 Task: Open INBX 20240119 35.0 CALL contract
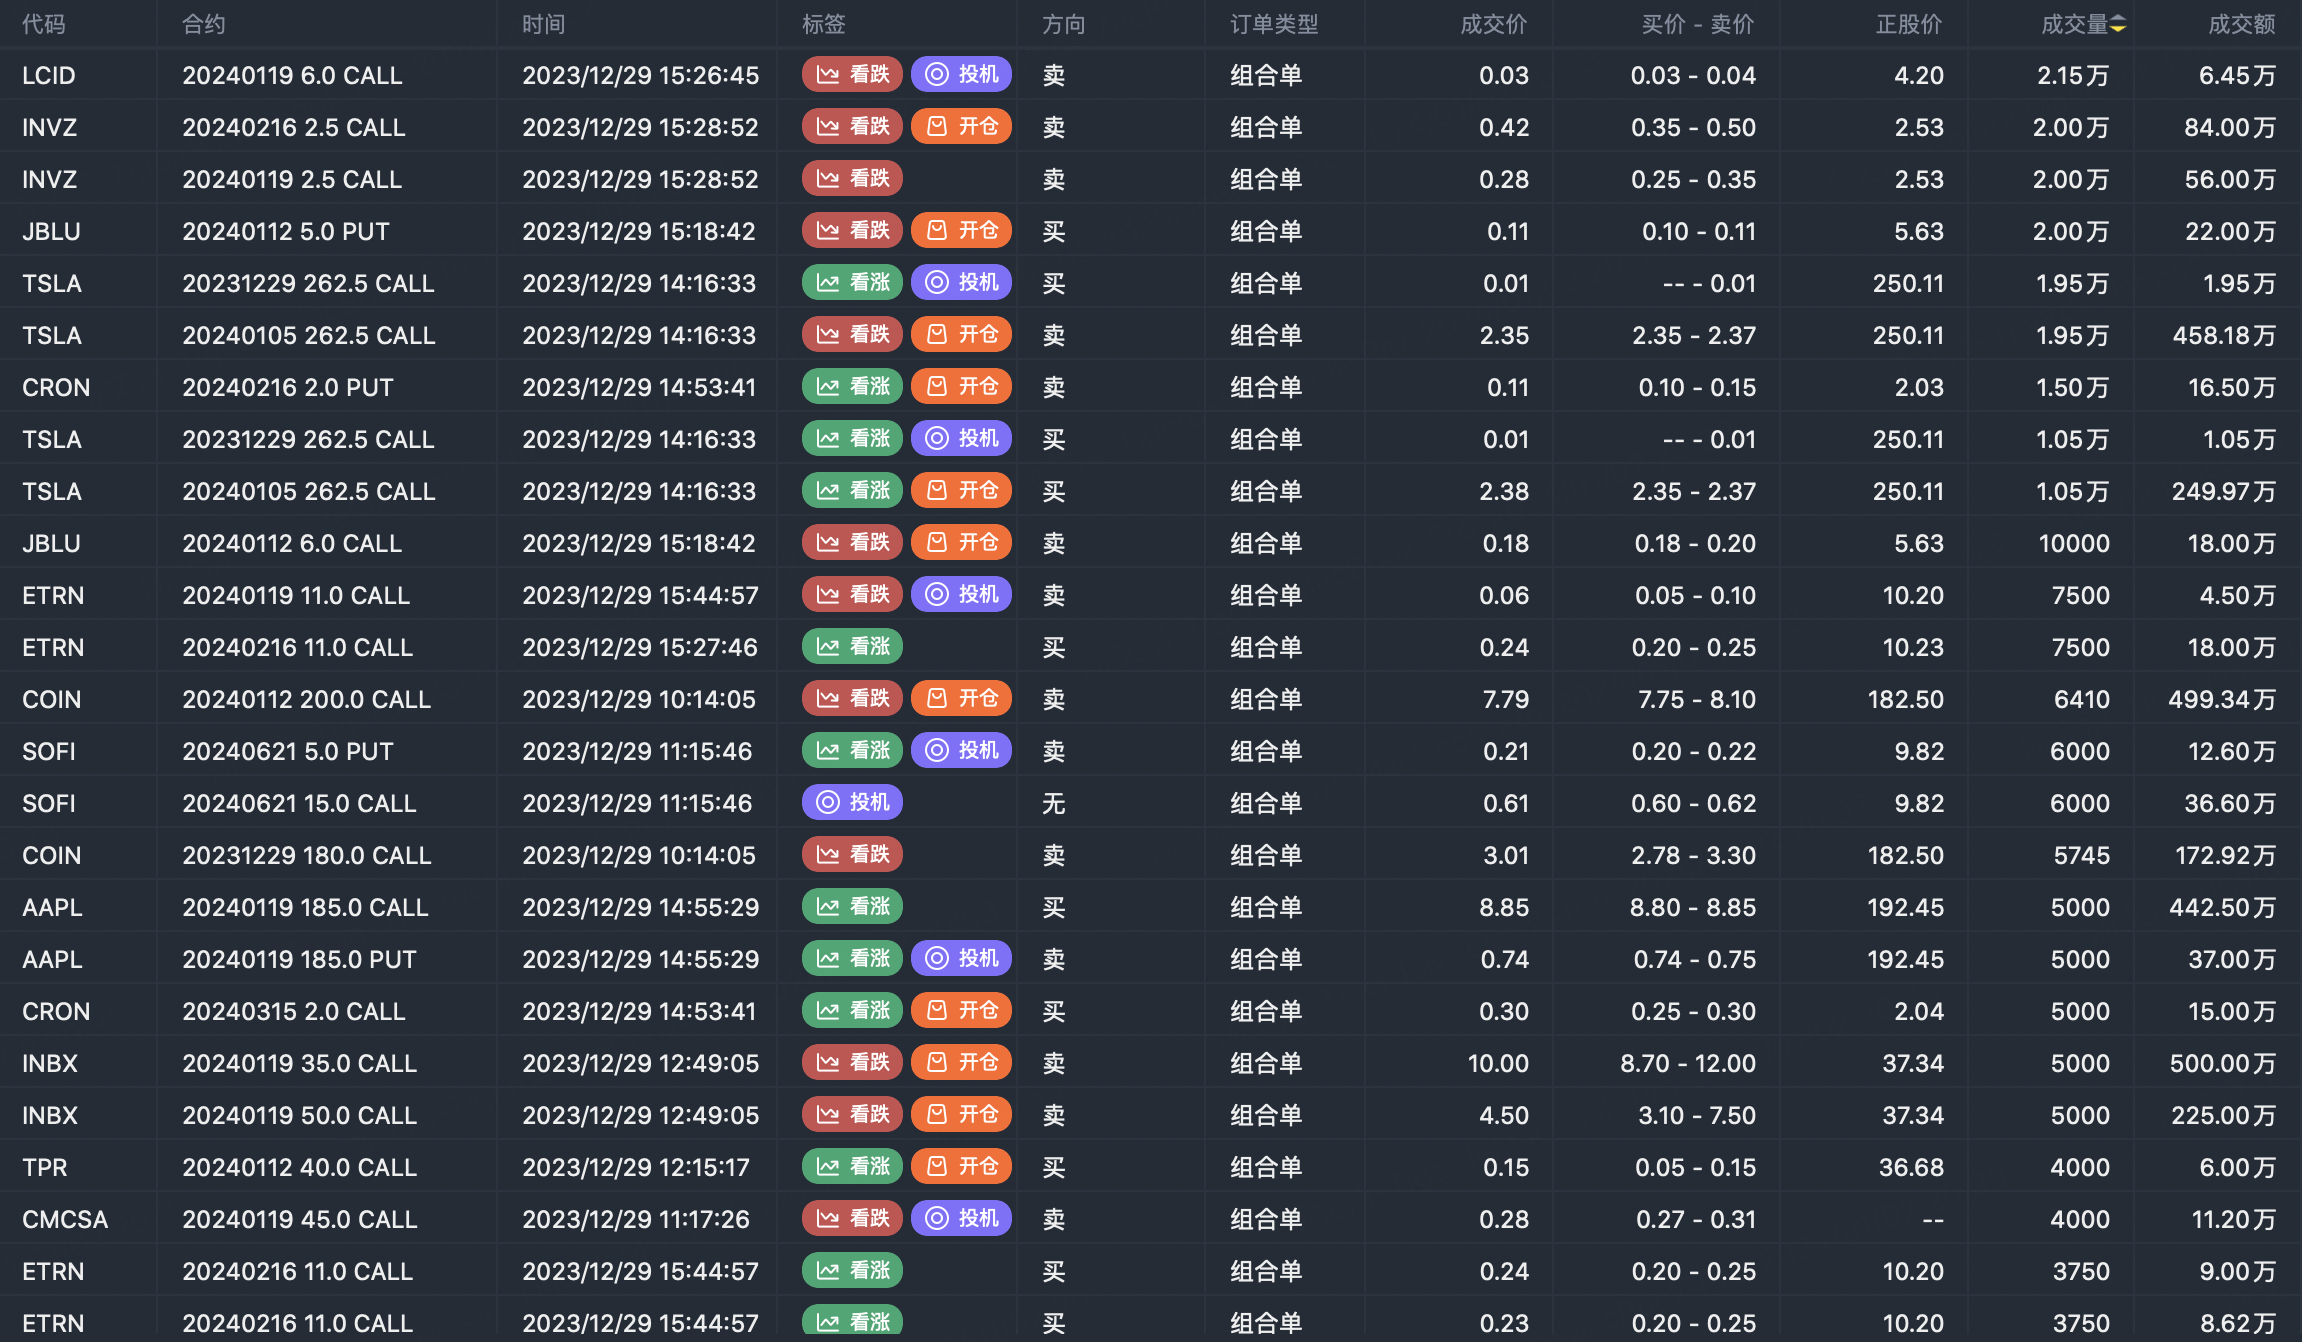pyautogui.click(x=299, y=1063)
